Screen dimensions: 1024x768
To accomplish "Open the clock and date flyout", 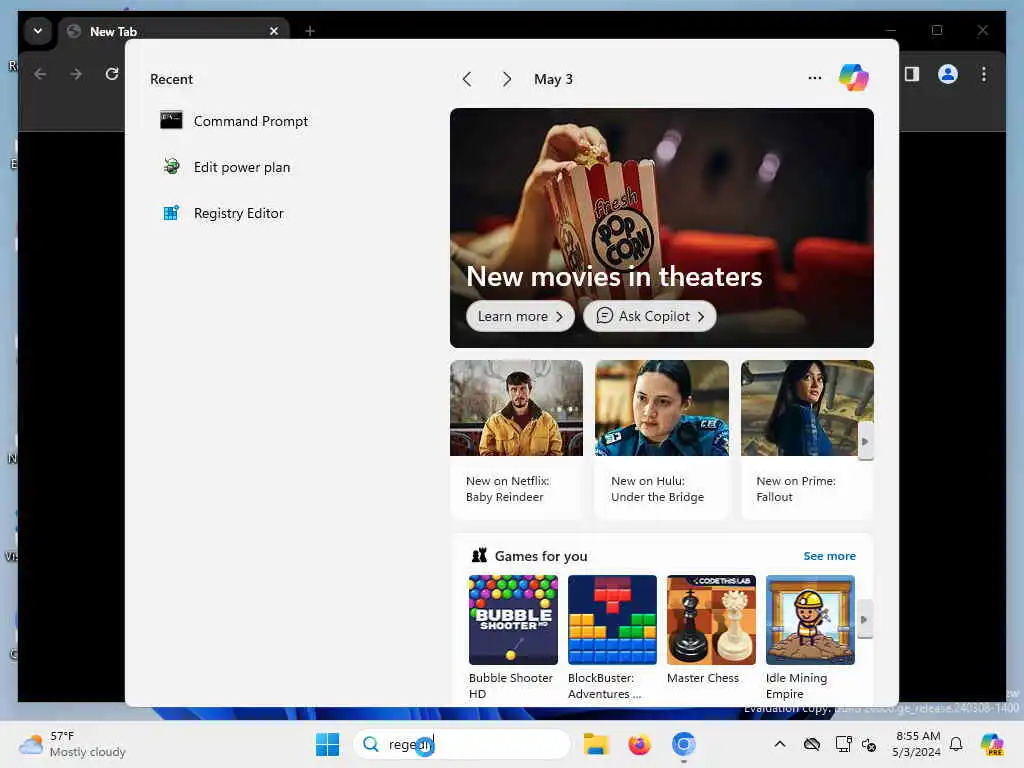I will tap(917, 744).
